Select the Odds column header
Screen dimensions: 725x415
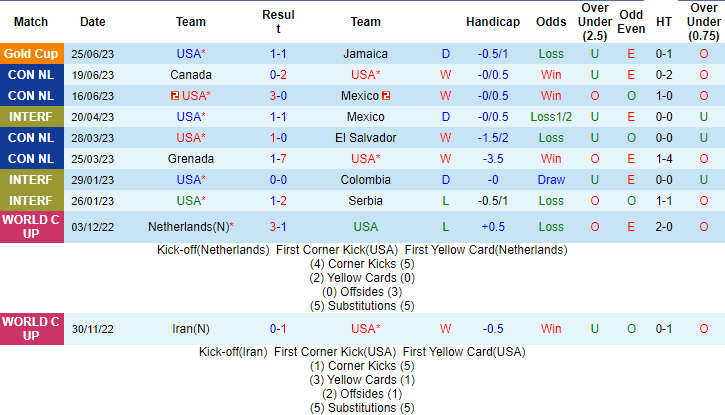click(x=551, y=22)
